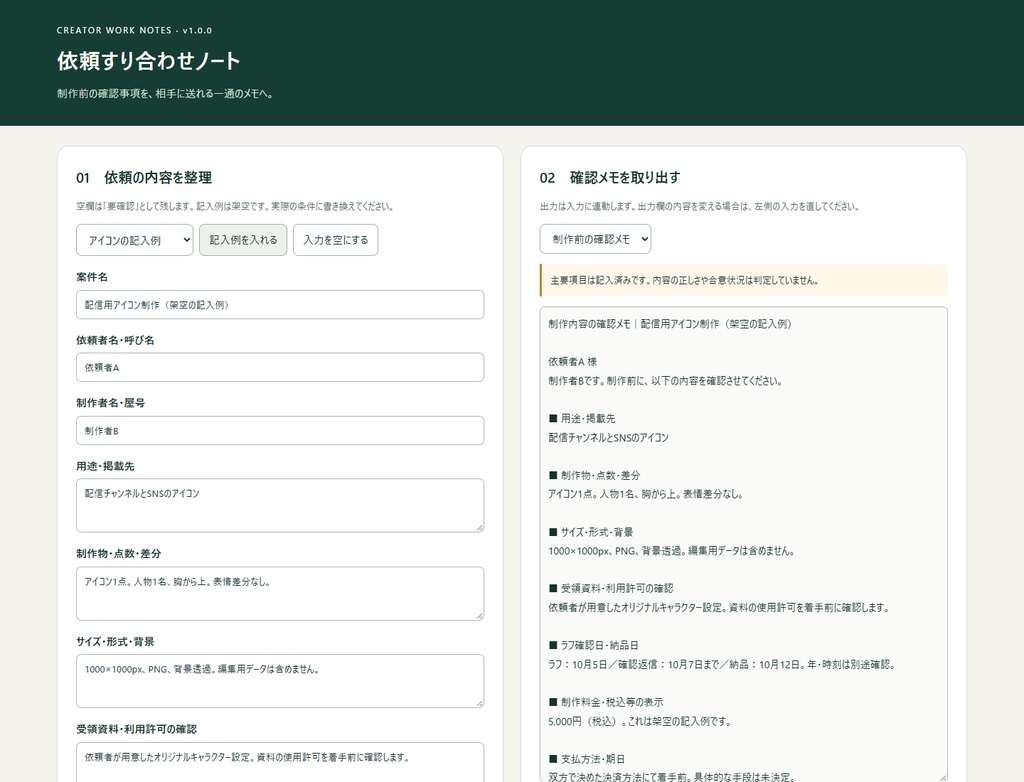1024x782 pixels.
Task: Clear the form with 入力を空にする
Action: point(336,240)
